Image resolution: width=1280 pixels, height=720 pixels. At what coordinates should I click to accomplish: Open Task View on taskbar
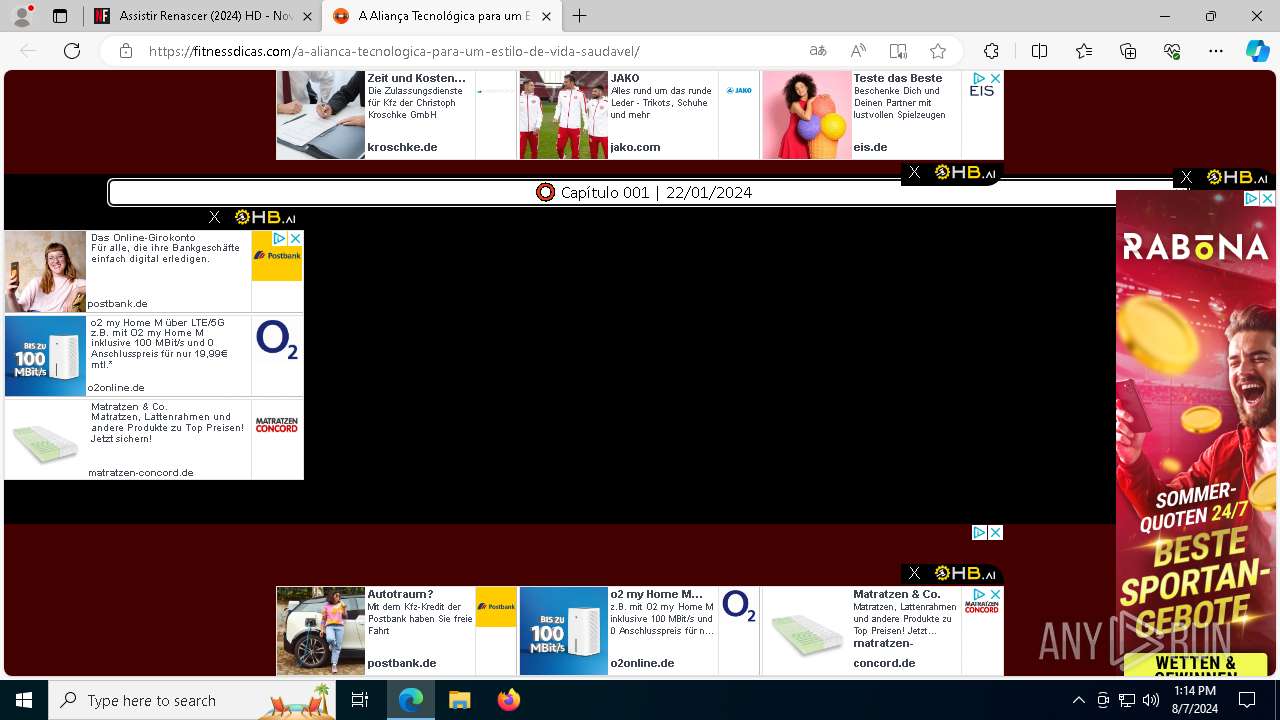point(361,700)
